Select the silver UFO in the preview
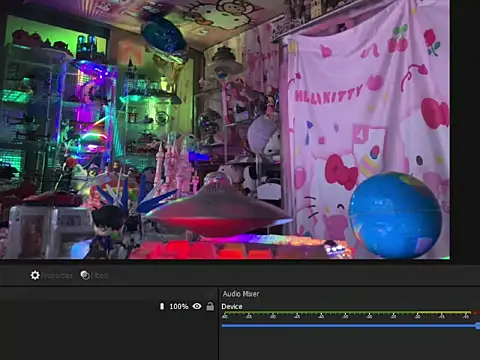The width and height of the screenshot is (480, 360). [218, 210]
